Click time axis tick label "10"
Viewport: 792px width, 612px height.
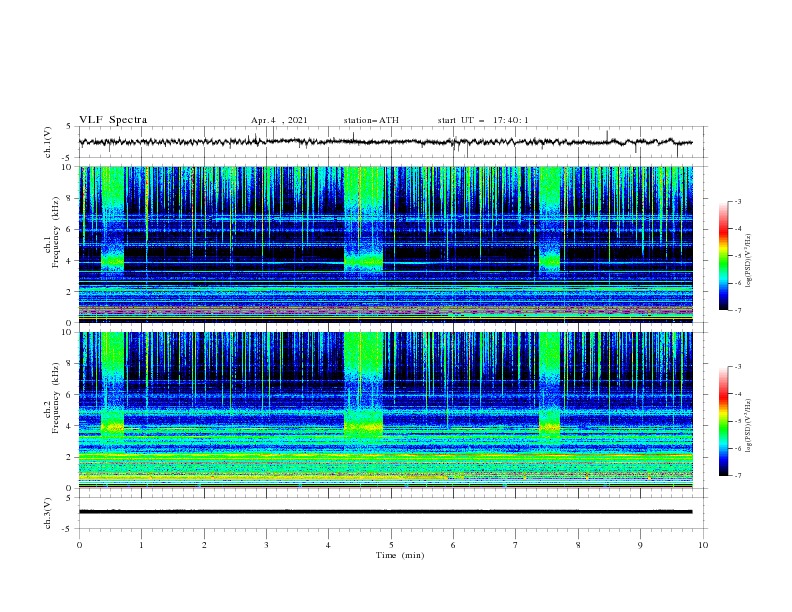(703, 545)
